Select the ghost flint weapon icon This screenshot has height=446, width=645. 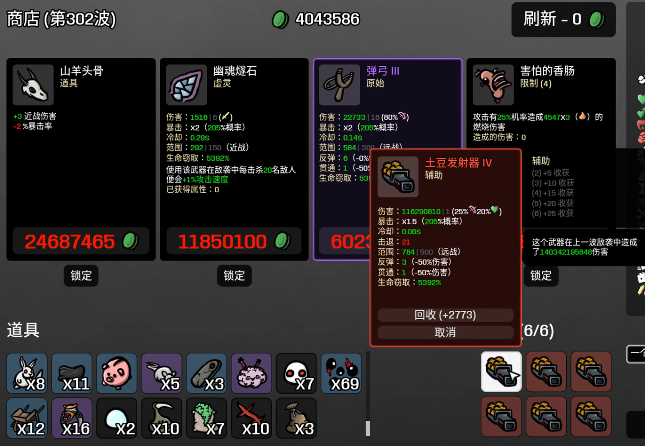186,85
